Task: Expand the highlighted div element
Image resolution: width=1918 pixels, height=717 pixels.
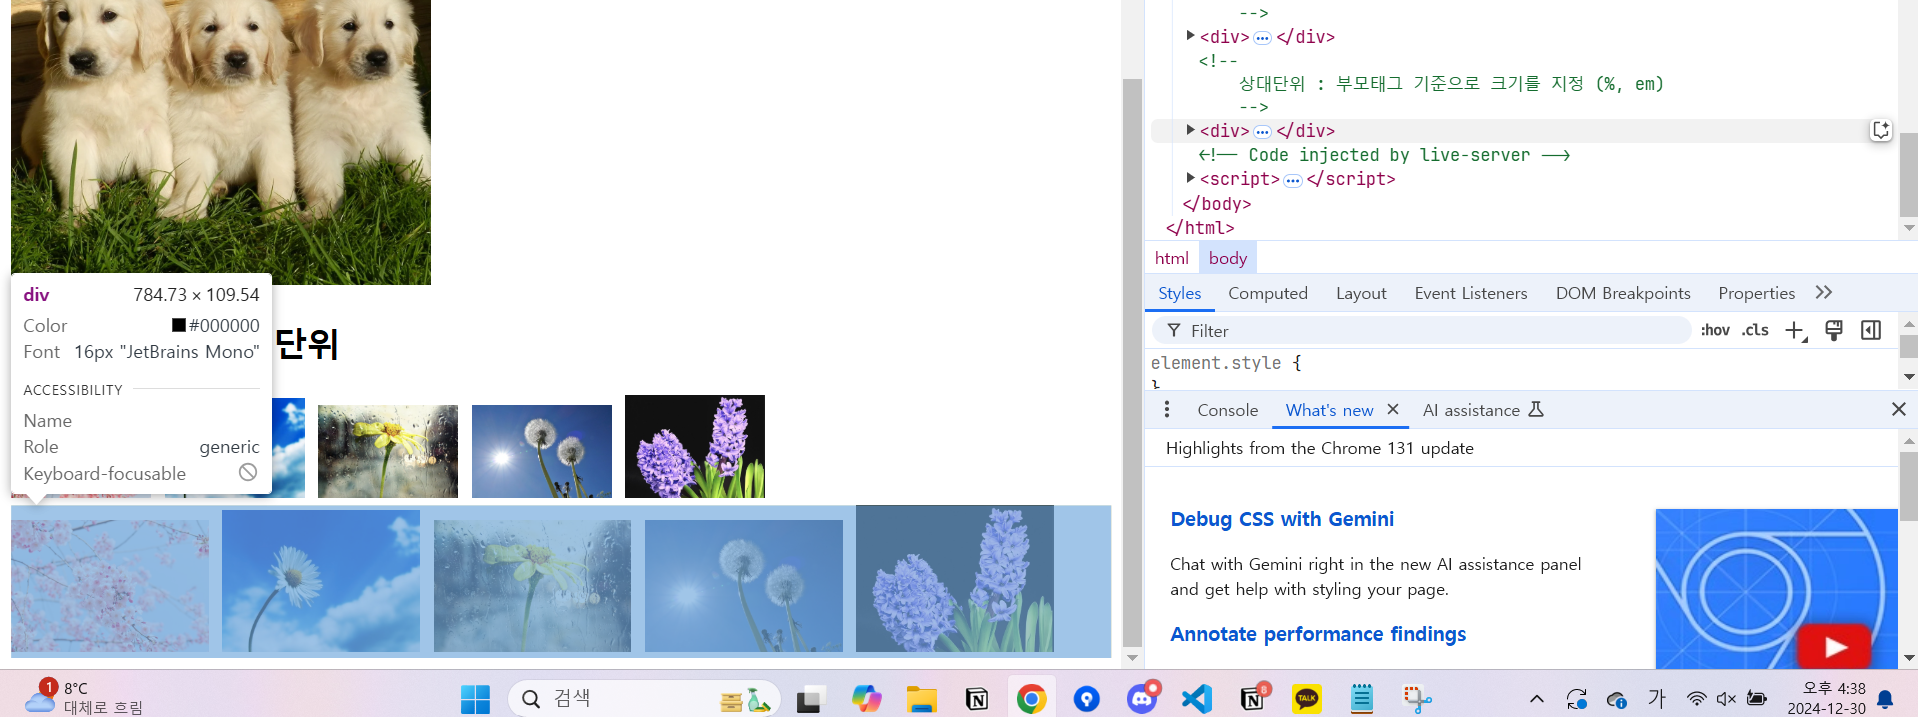Action: [1190, 129]
